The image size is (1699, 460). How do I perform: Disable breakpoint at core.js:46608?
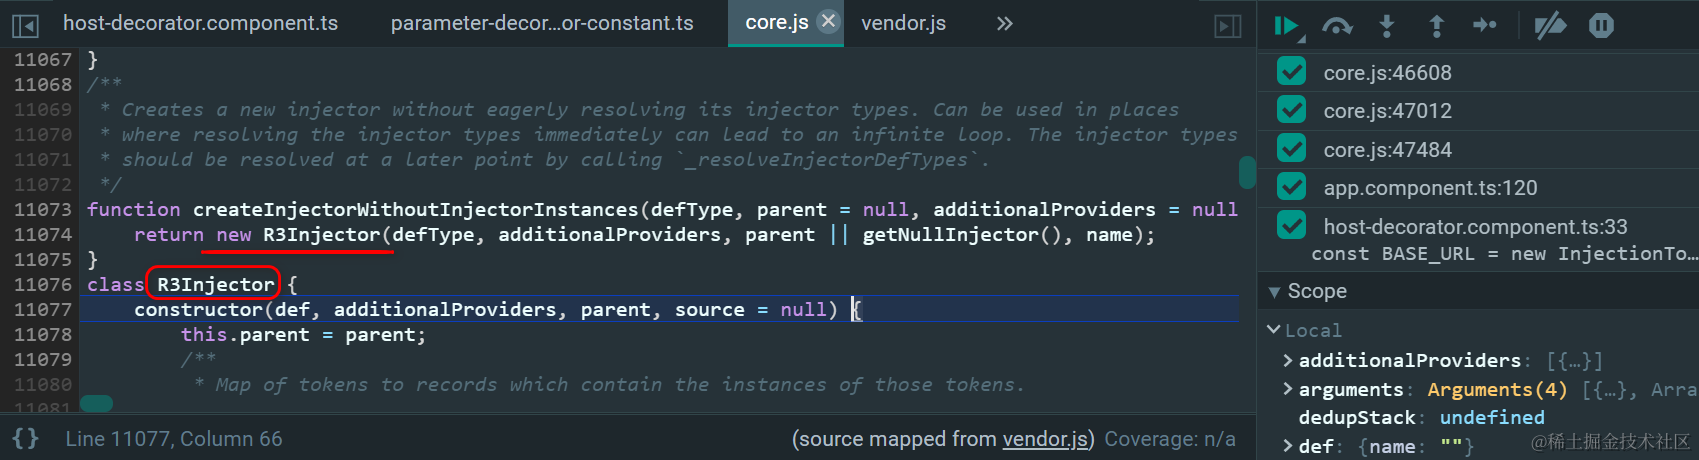pyautogui.click(x=1292, y=72)
